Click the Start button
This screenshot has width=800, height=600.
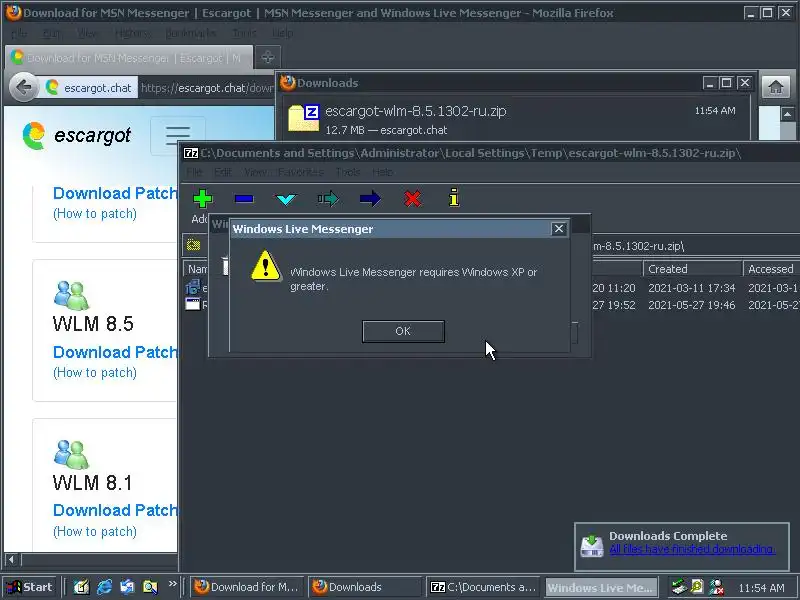pyautogui.click(x=31, y=587)
